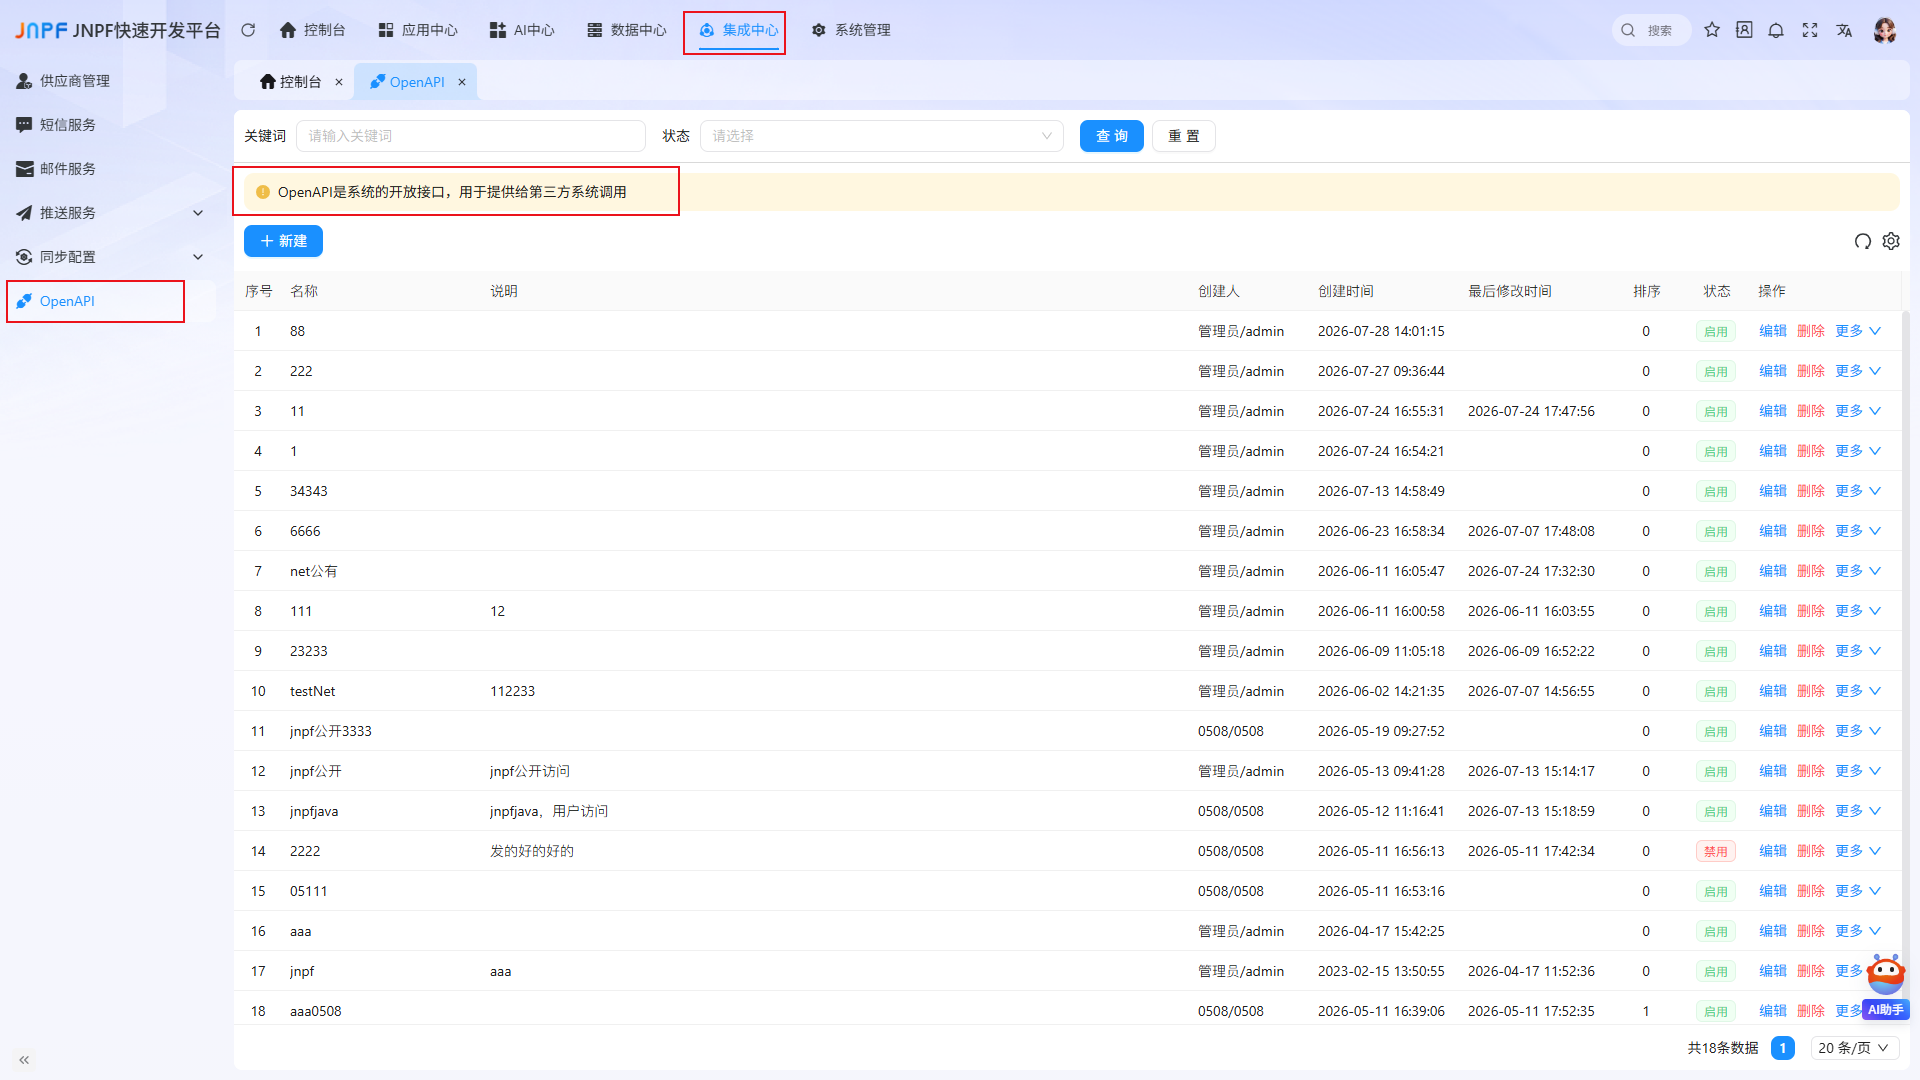The height and width of the screenshot is (1080, 1920).
Task: Switch to the 控制台 page tab
Action: pyautogui.click(x=291, y=82)
